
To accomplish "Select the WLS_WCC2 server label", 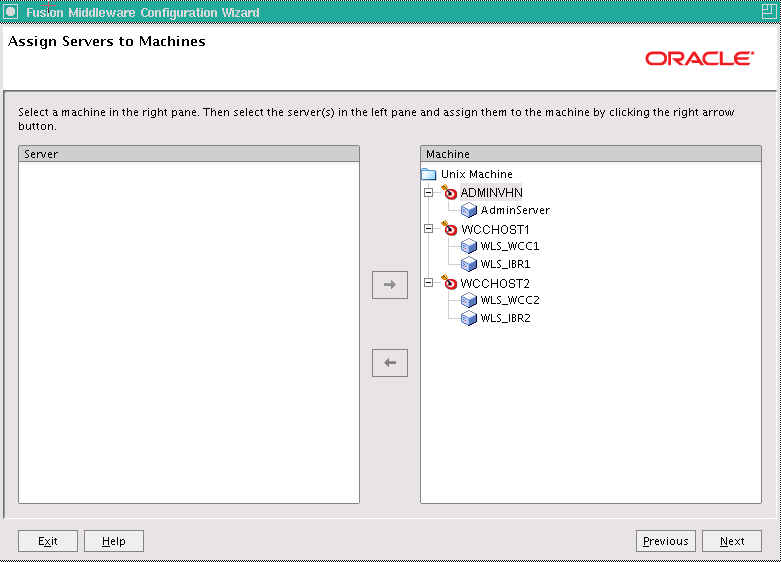I will 510,300.
